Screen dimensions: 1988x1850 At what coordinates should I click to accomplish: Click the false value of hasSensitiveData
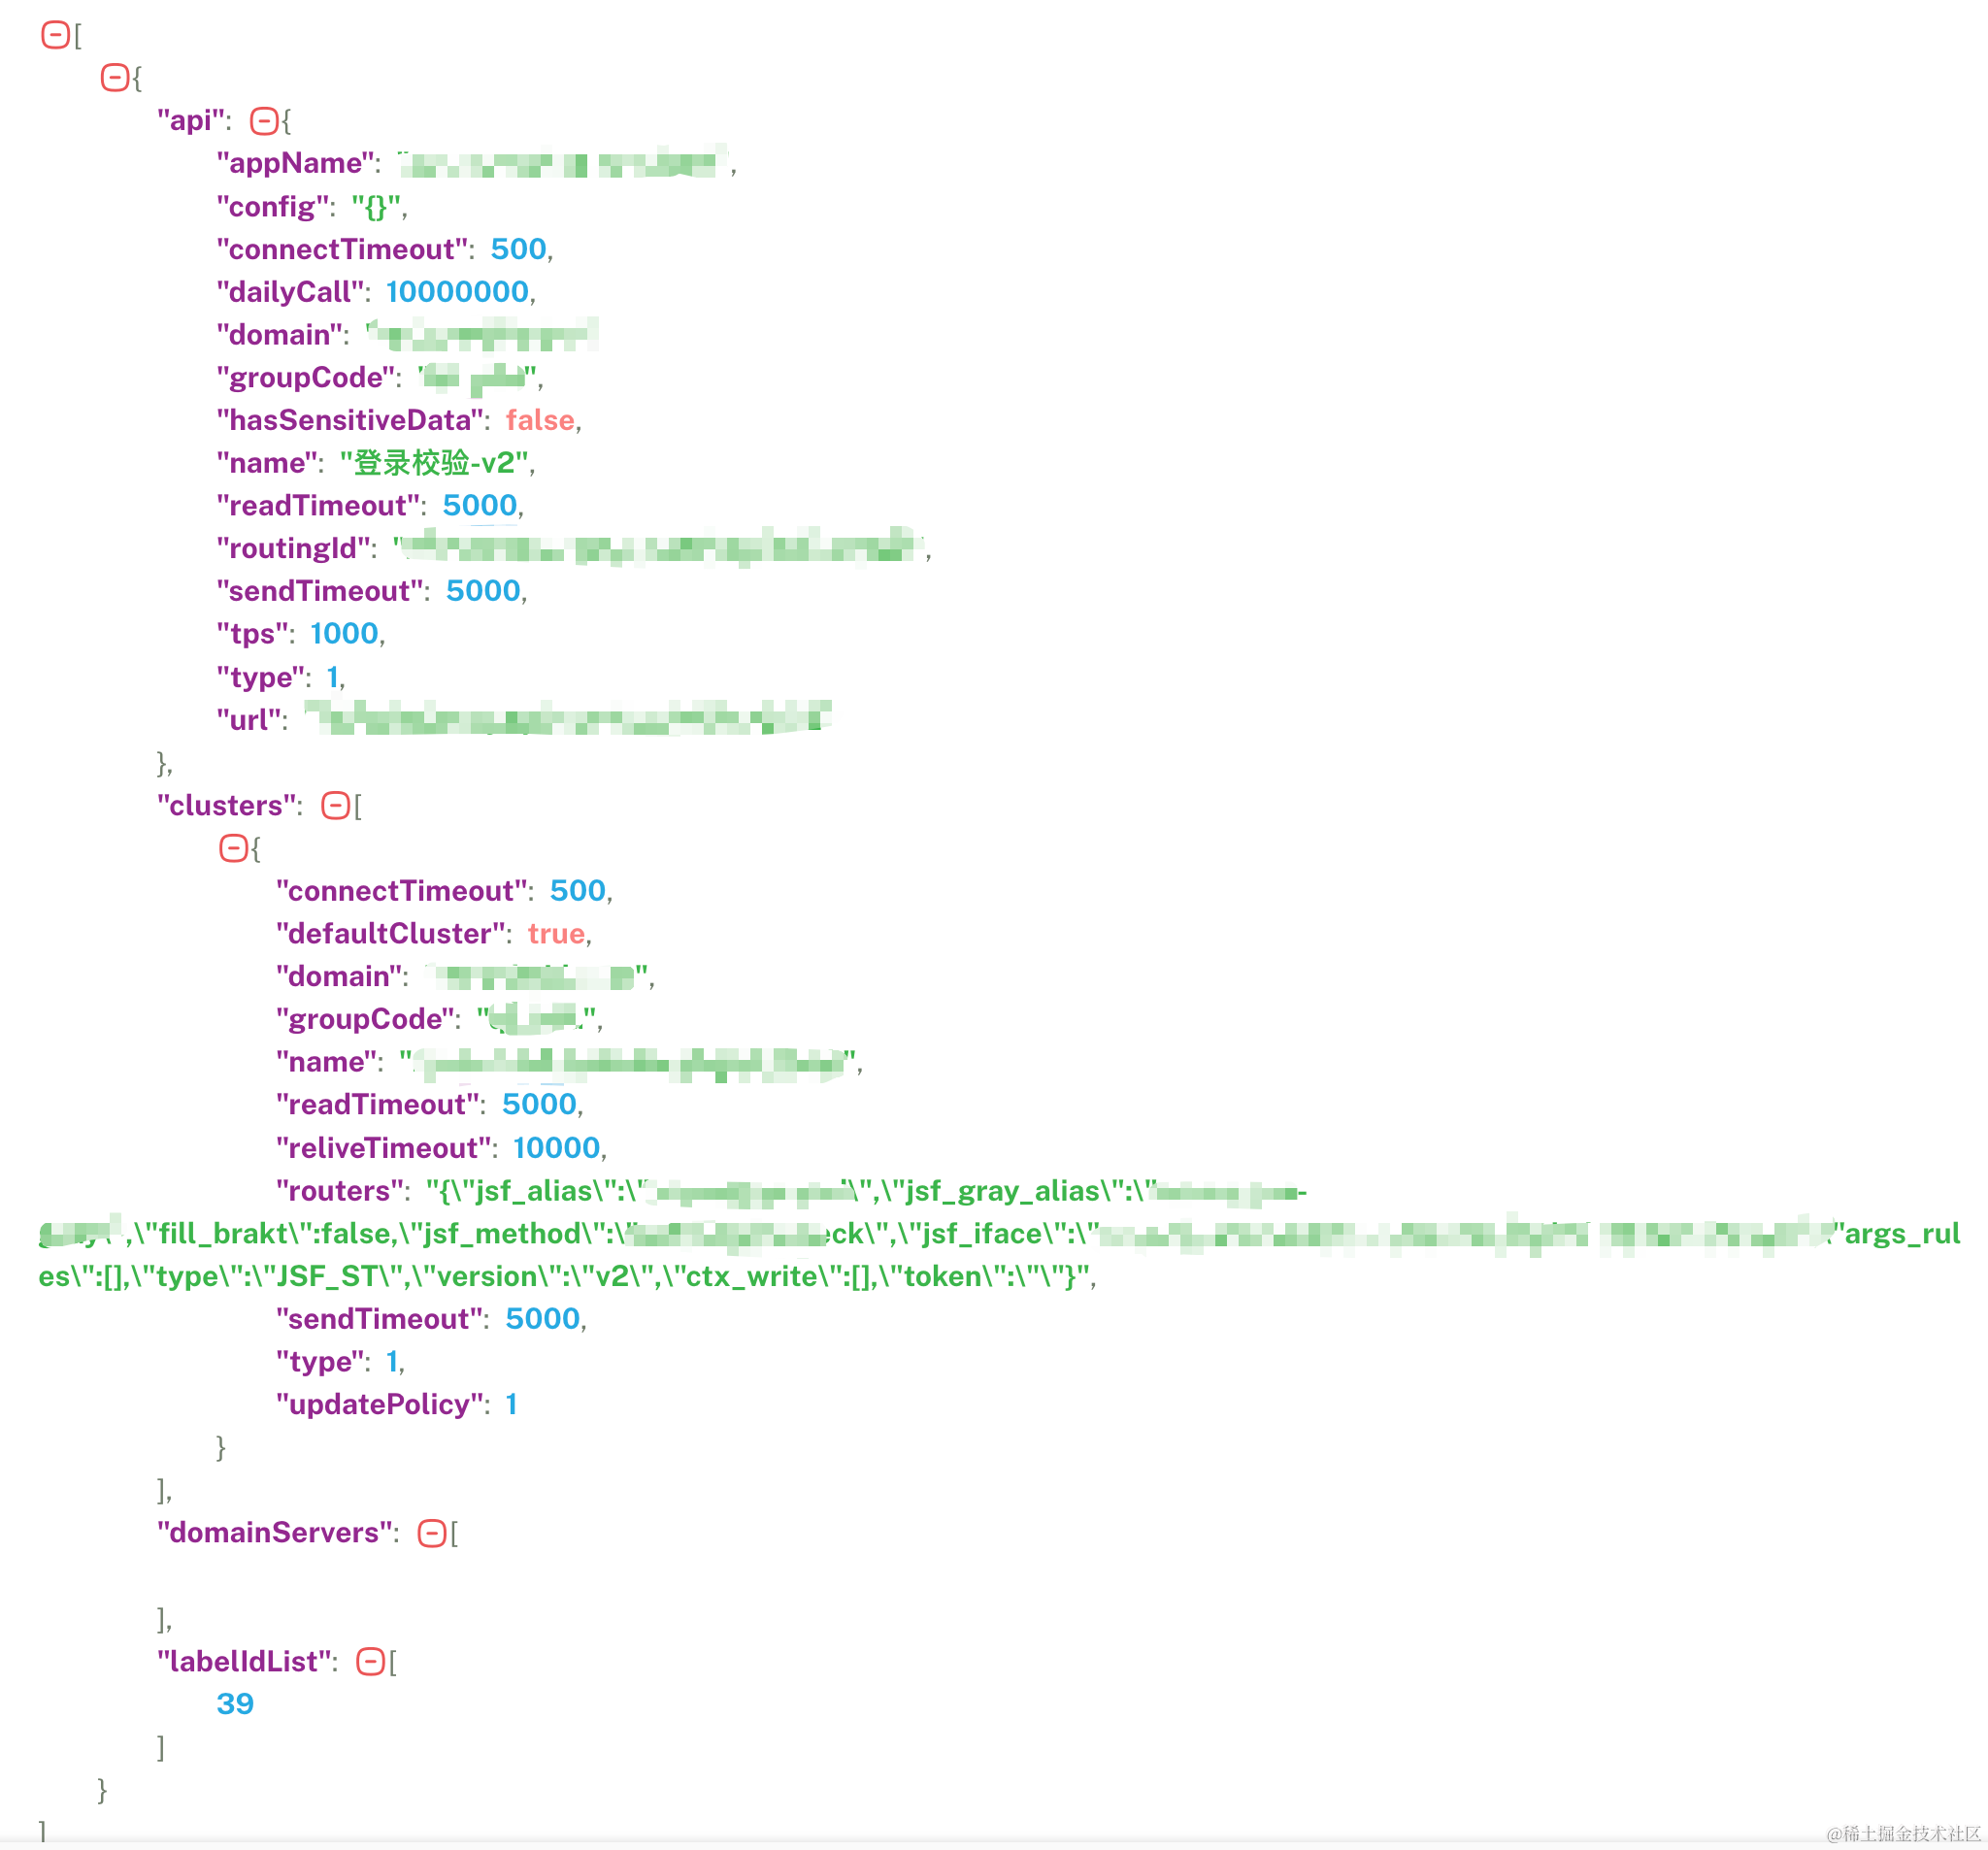coord(540,420)
